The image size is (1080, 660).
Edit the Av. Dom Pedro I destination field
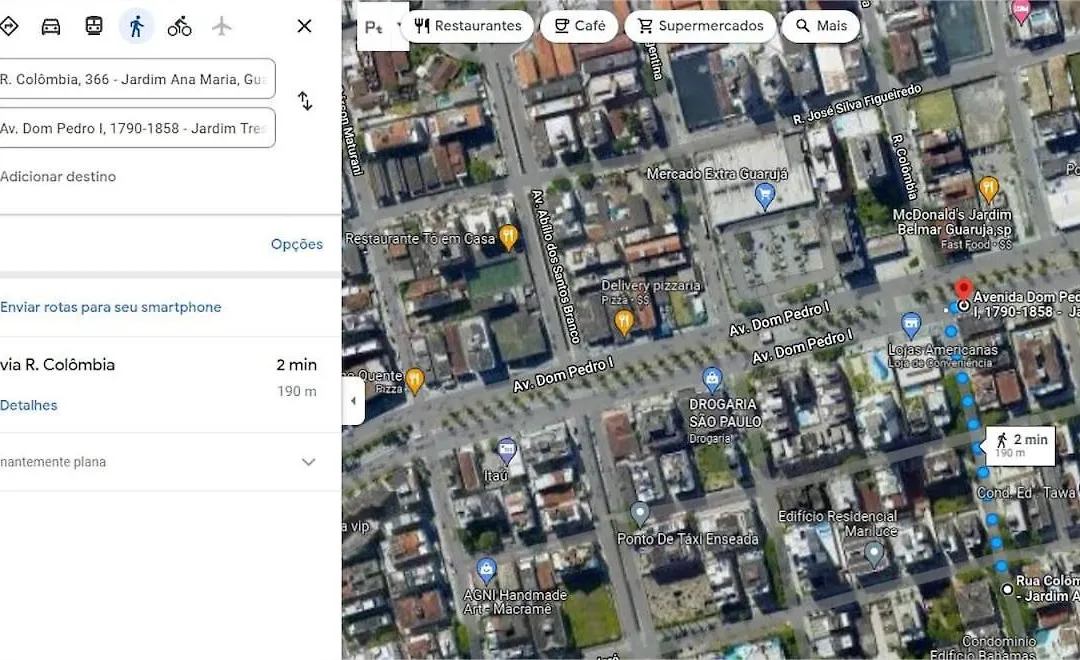138,127
